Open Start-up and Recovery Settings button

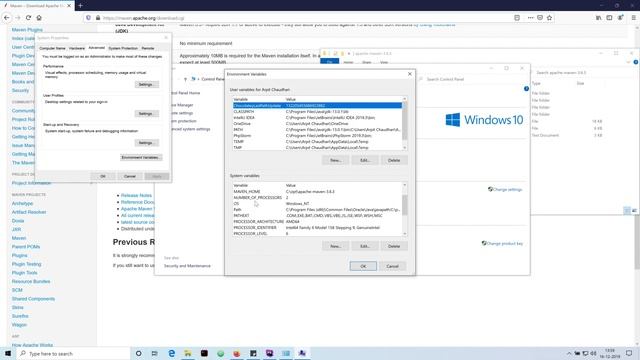pyautogui.click(x=146, y=143)
